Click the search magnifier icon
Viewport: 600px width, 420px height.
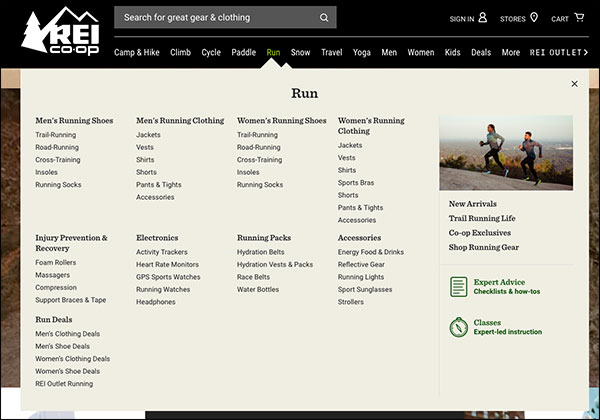point(324,18)
